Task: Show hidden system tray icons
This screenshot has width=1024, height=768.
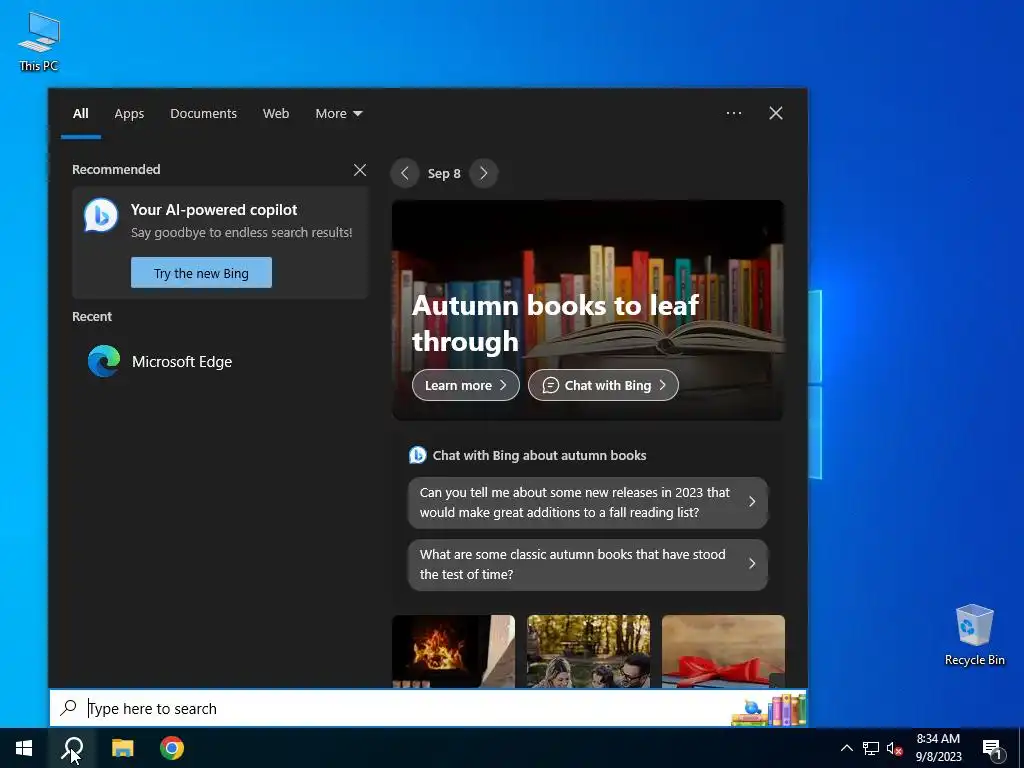Action: [x=846, y=748]
